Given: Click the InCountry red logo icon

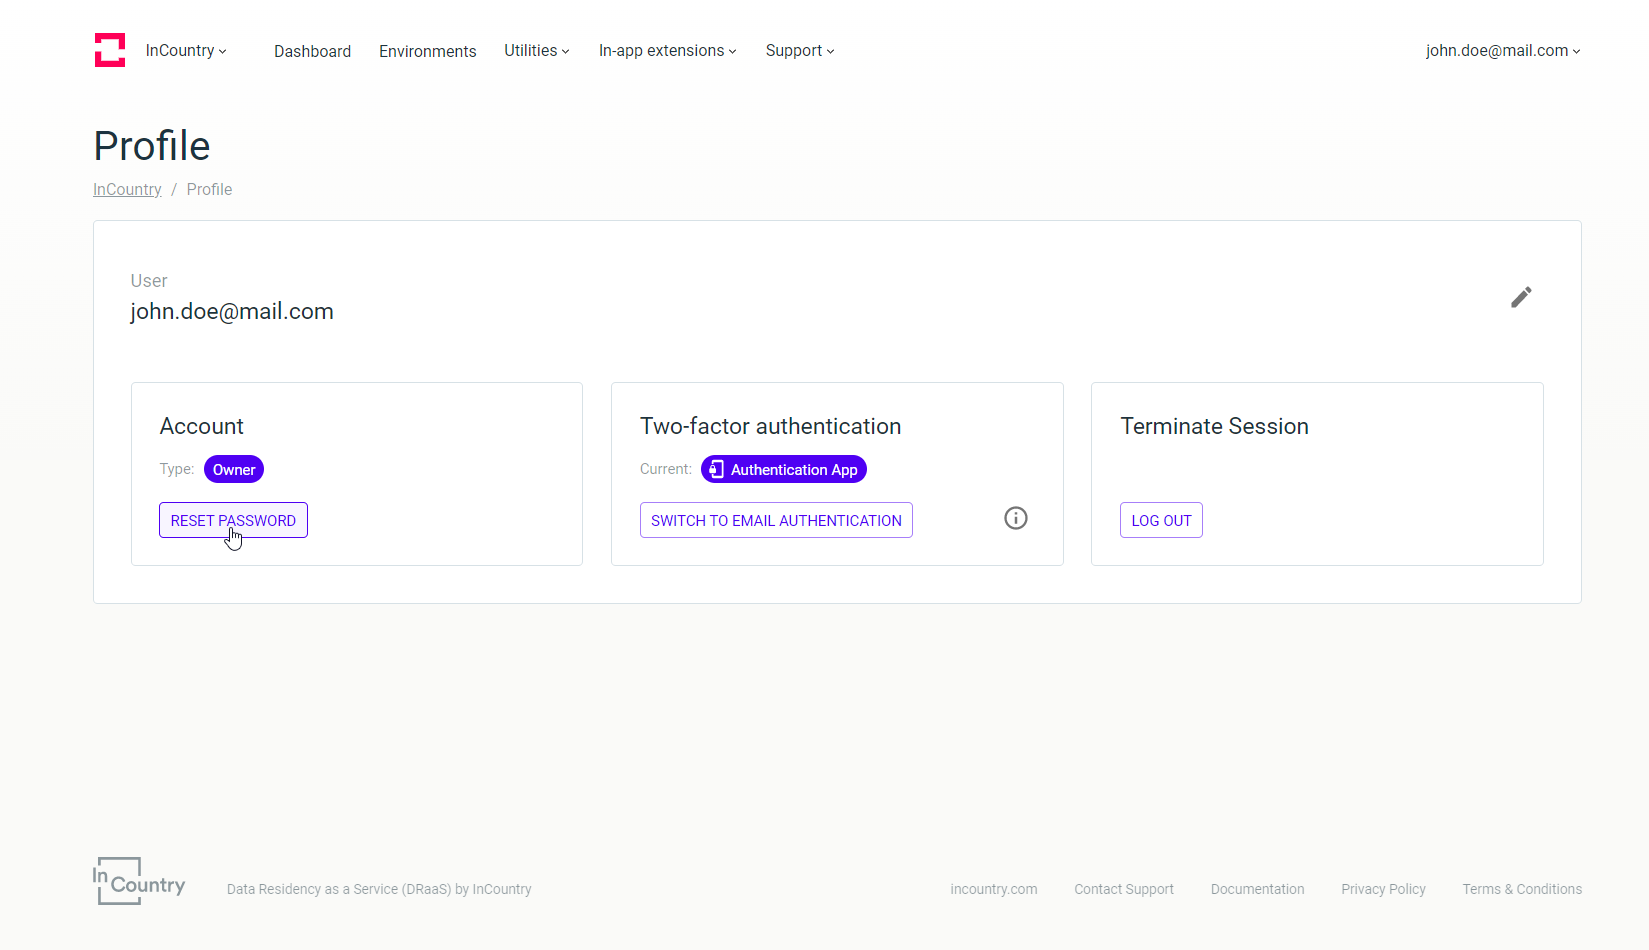Looking at the screenshot, I should pos(110,50).
